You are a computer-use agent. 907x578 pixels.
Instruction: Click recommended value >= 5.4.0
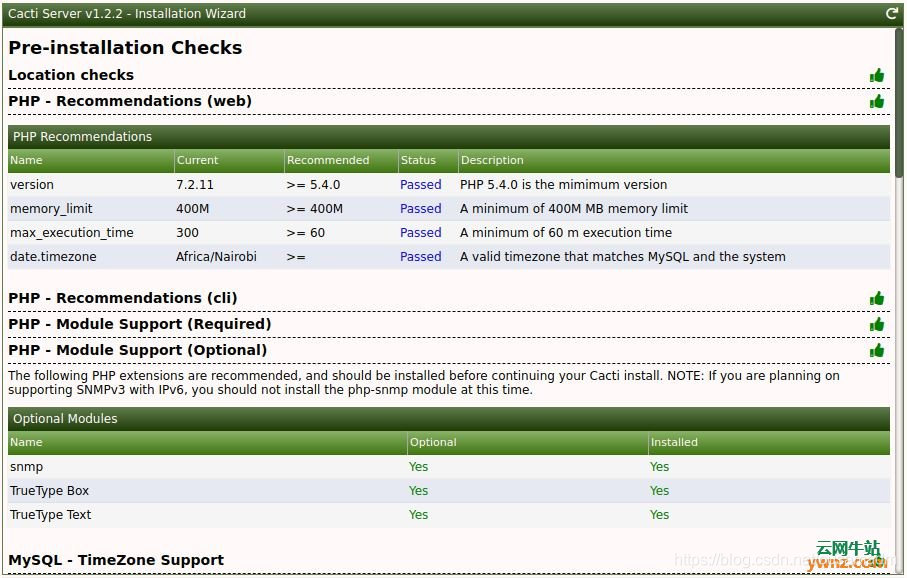tap(314, 185)
